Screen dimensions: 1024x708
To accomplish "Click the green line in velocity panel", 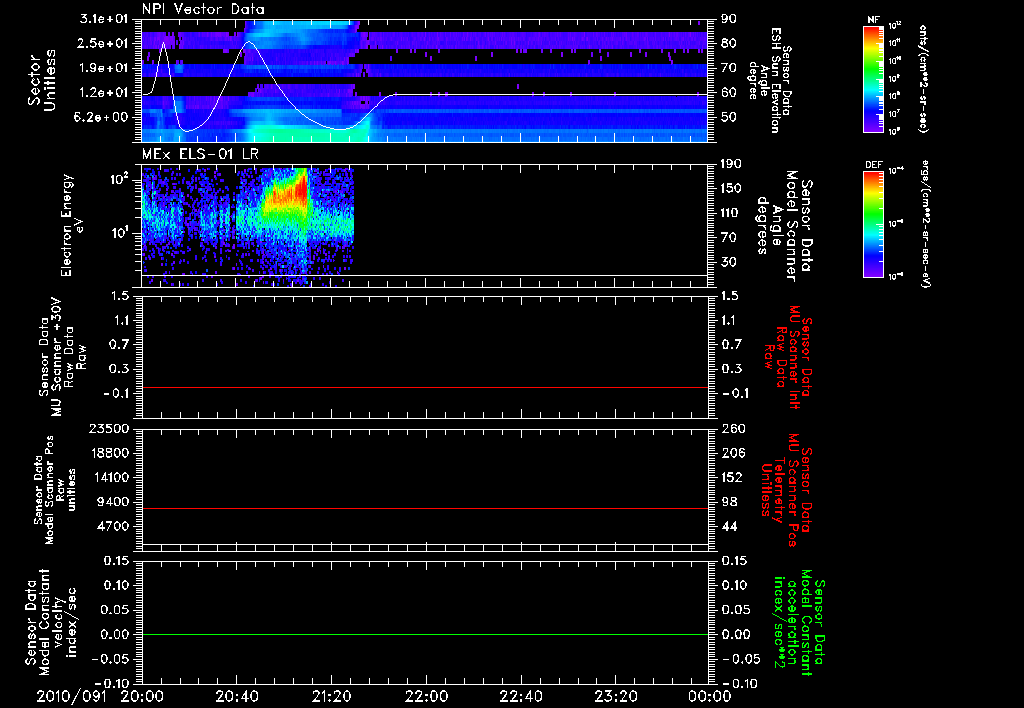I will (x=425, y=634).
